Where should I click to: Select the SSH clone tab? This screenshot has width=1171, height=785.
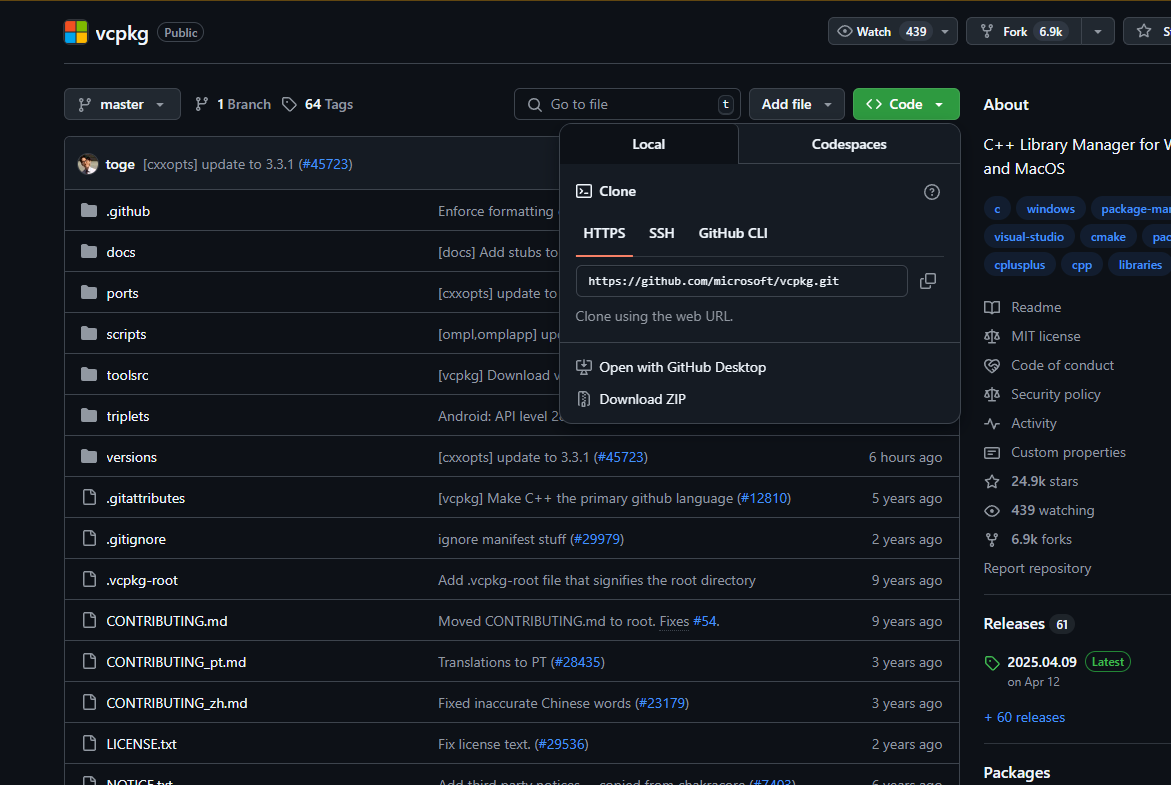tap(662, 234)
